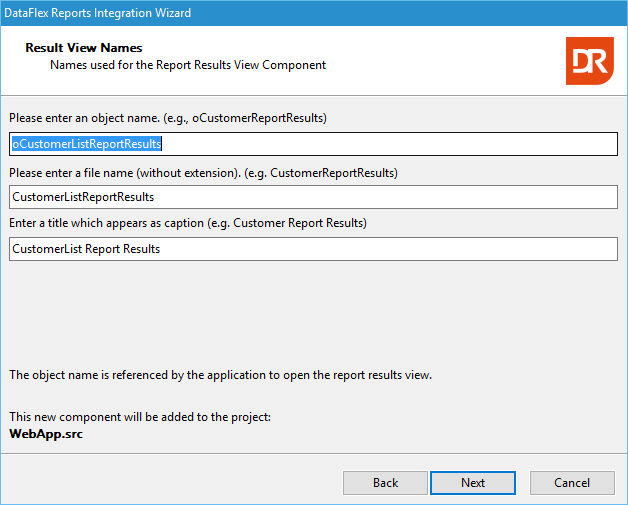Cancel the integration wizard
Screen dimensions: 628x505
click(572, 483)
